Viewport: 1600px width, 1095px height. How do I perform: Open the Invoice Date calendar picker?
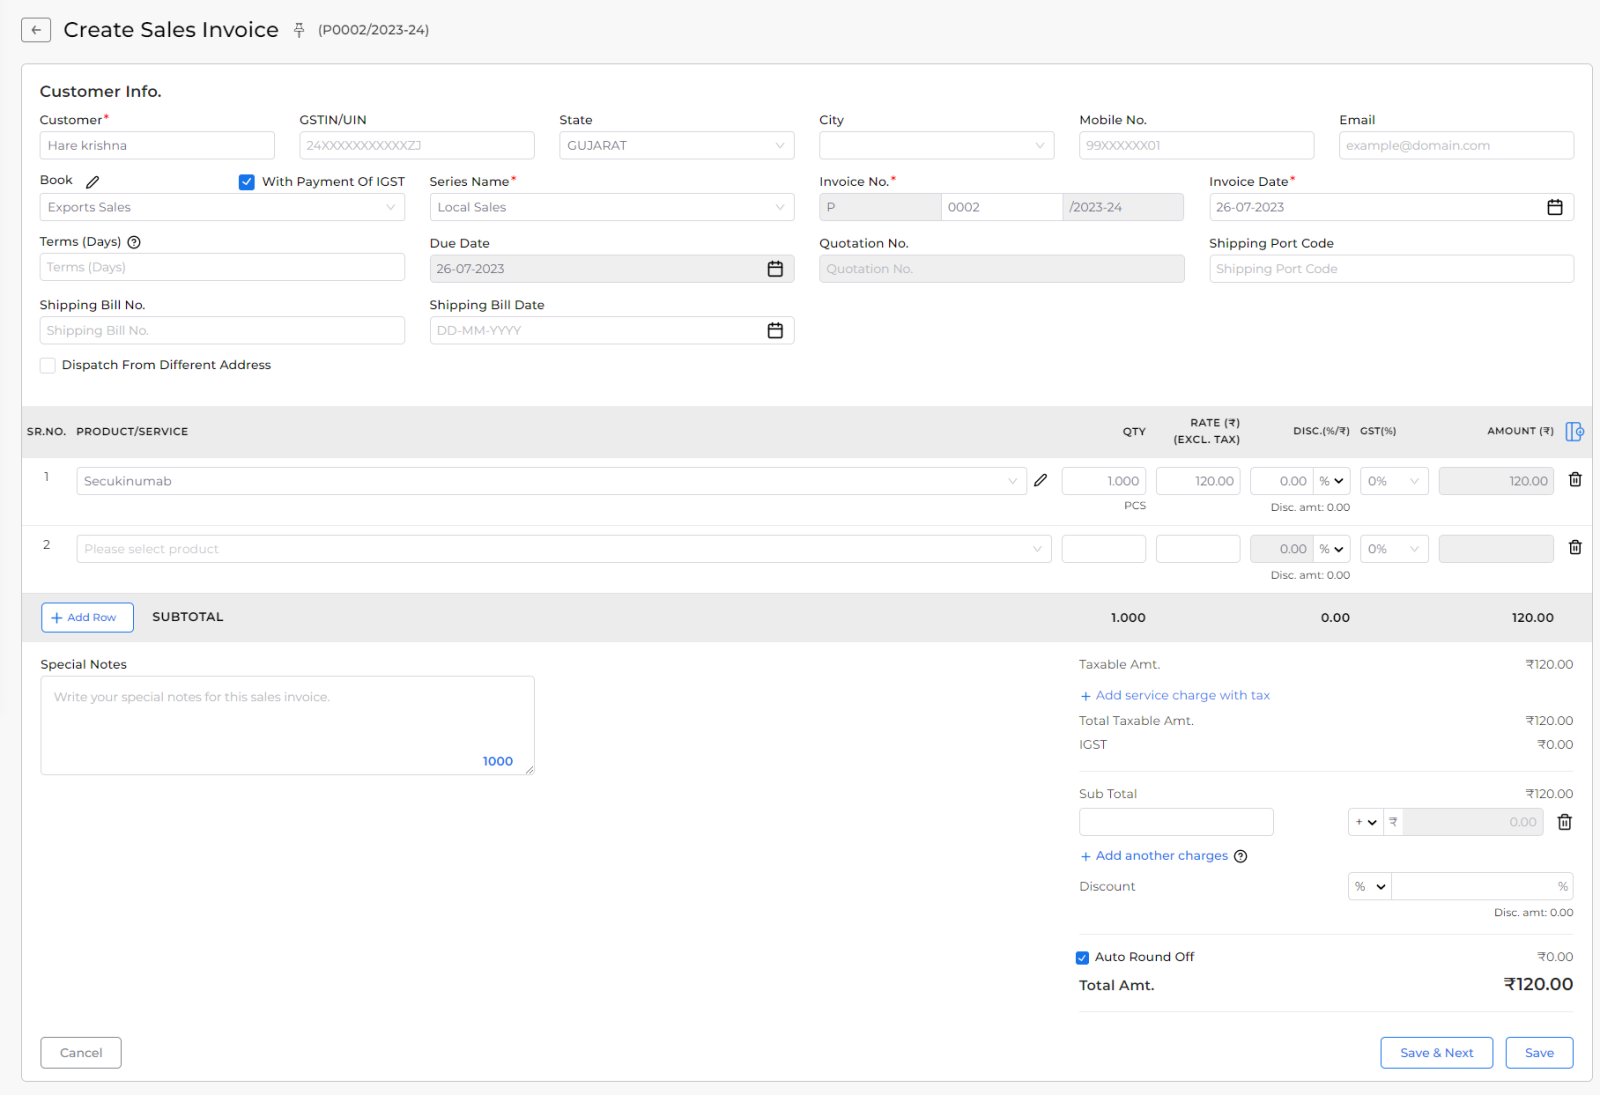pos(1555,207)
